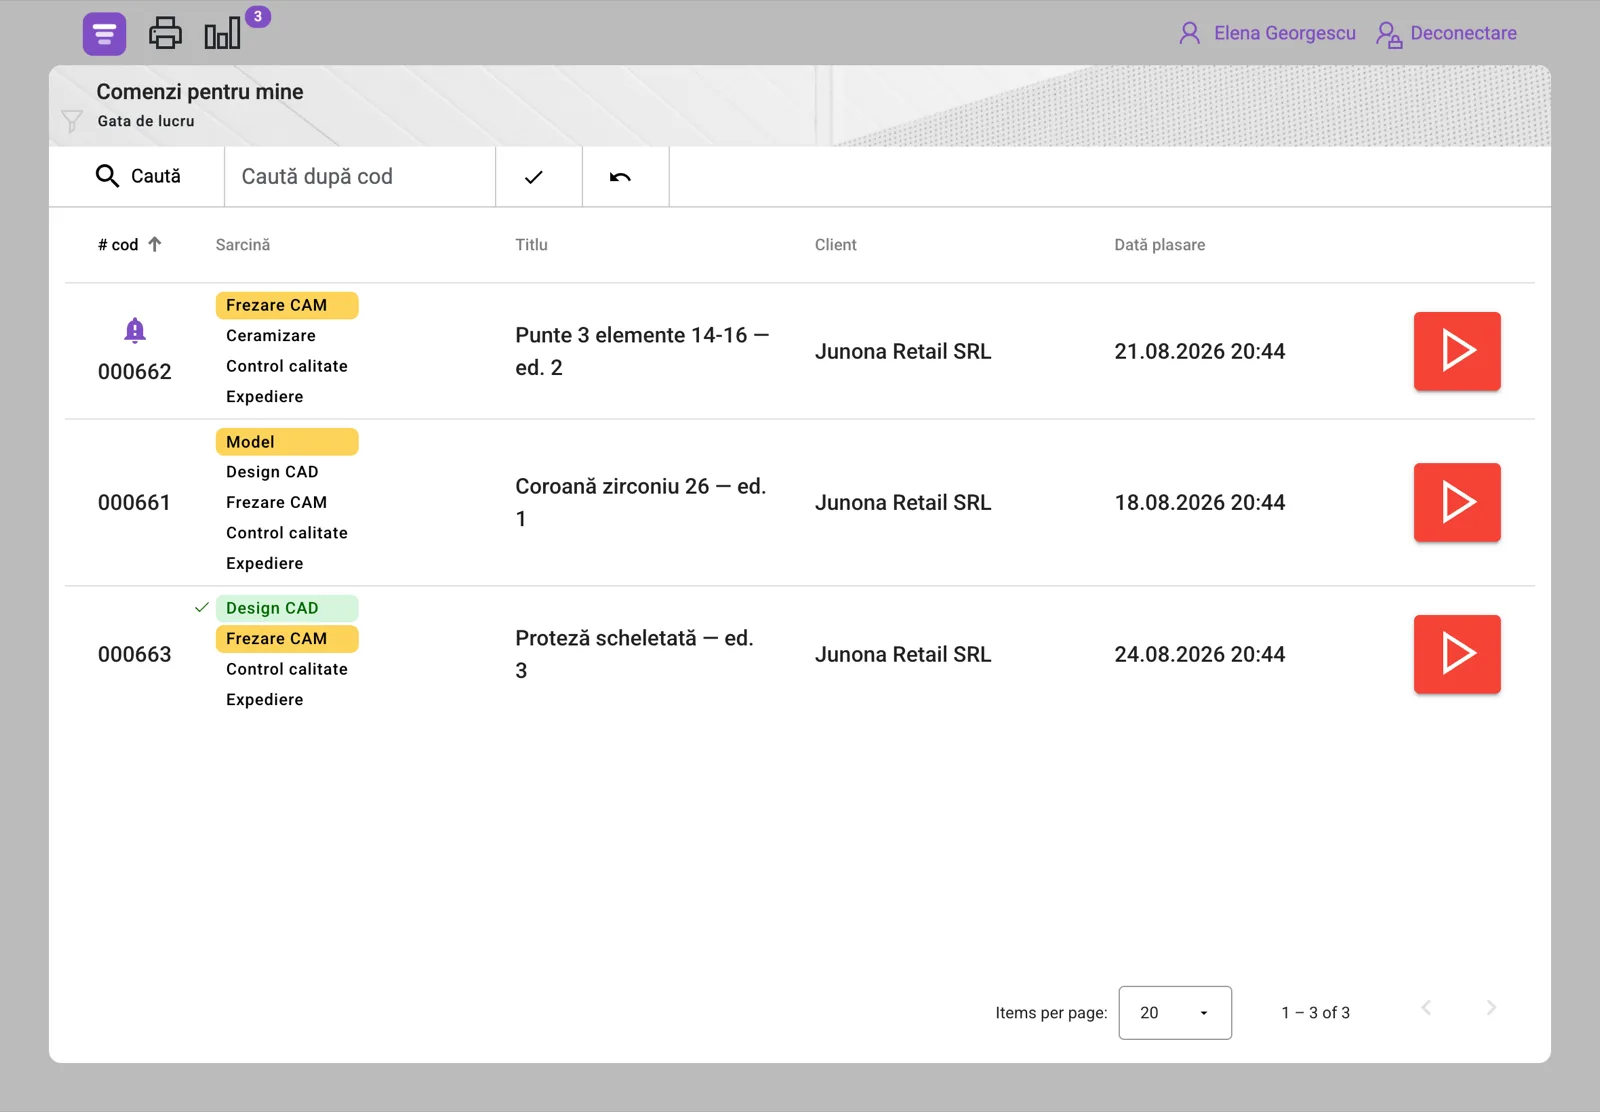Click the checkmark confirm button

click(539, 177)
